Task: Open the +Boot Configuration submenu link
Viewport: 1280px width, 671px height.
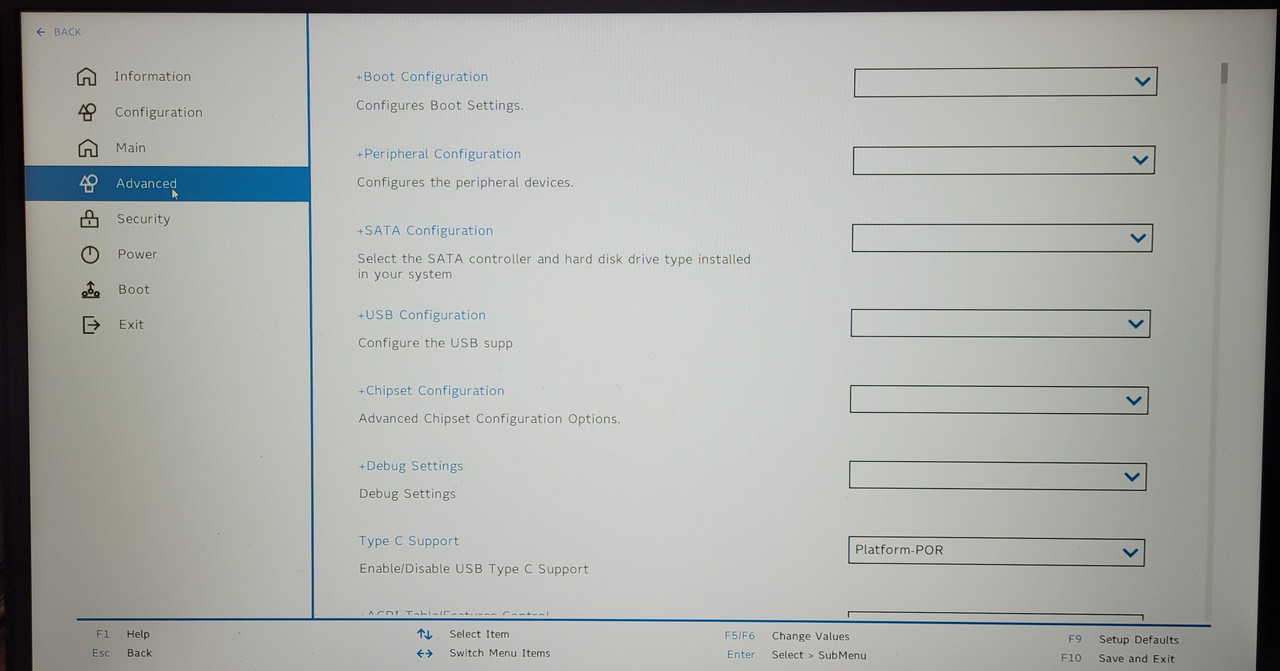Action: [422, 77]
